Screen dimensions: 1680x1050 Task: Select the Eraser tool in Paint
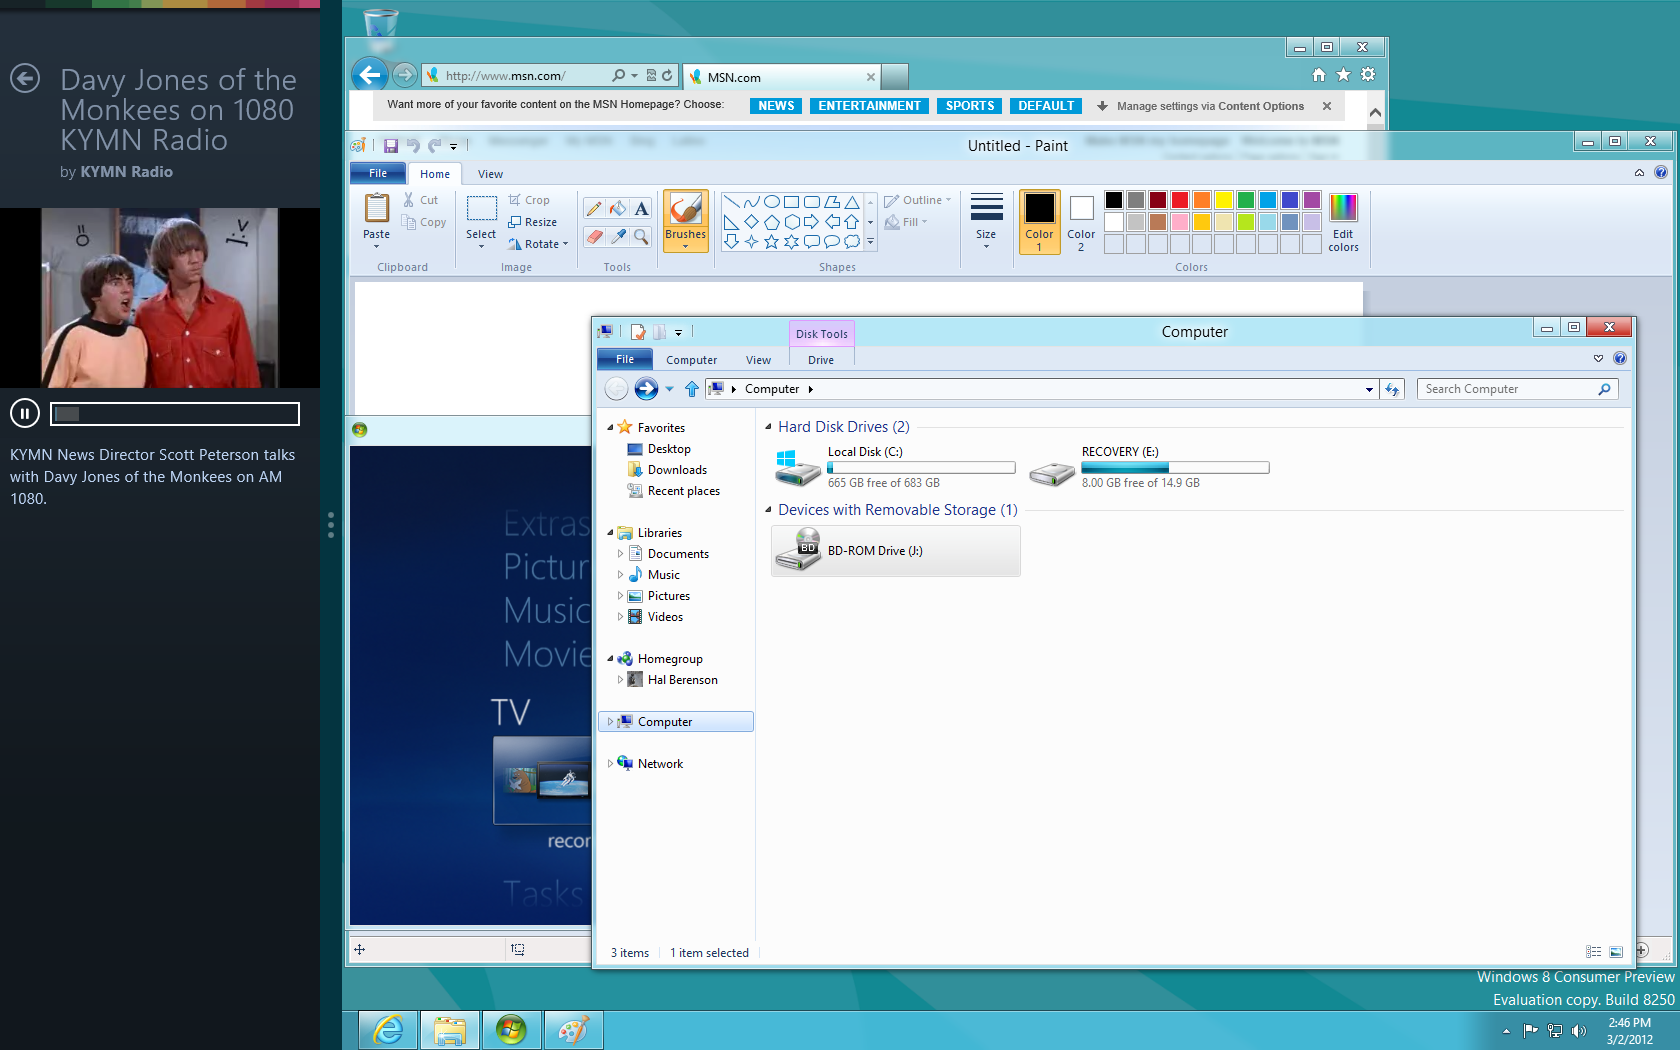tap(594, 237)
